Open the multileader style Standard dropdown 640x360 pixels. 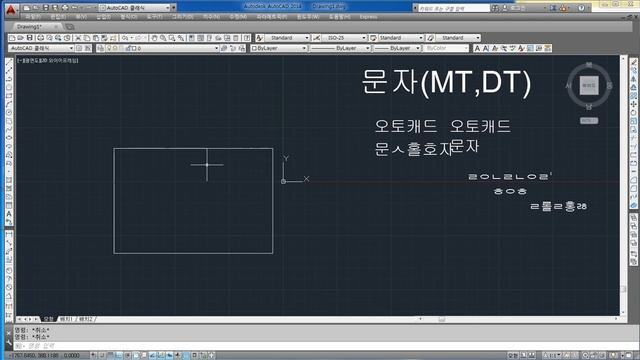pyautogui.click(x=458, y=38)
